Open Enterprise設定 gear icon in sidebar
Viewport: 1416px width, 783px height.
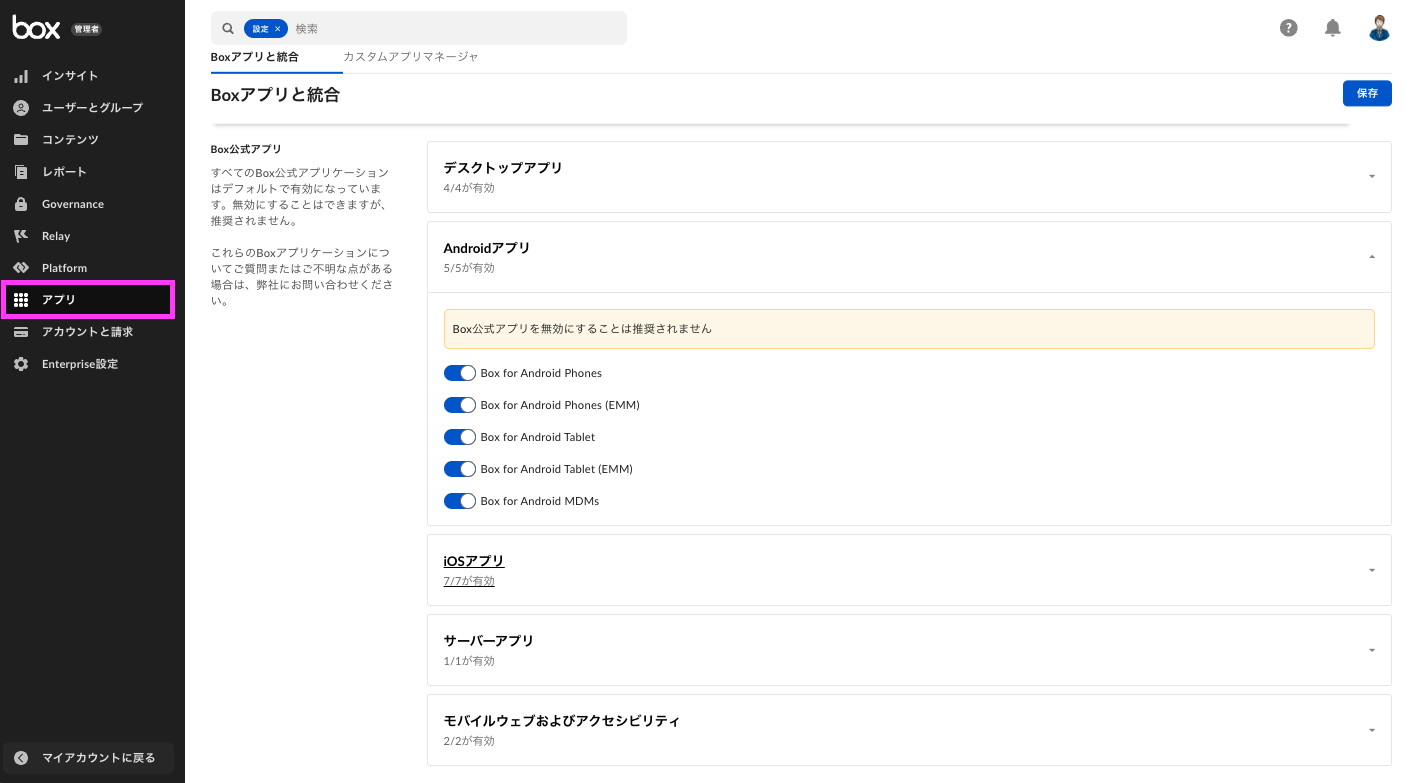click(x=21, y=364)
